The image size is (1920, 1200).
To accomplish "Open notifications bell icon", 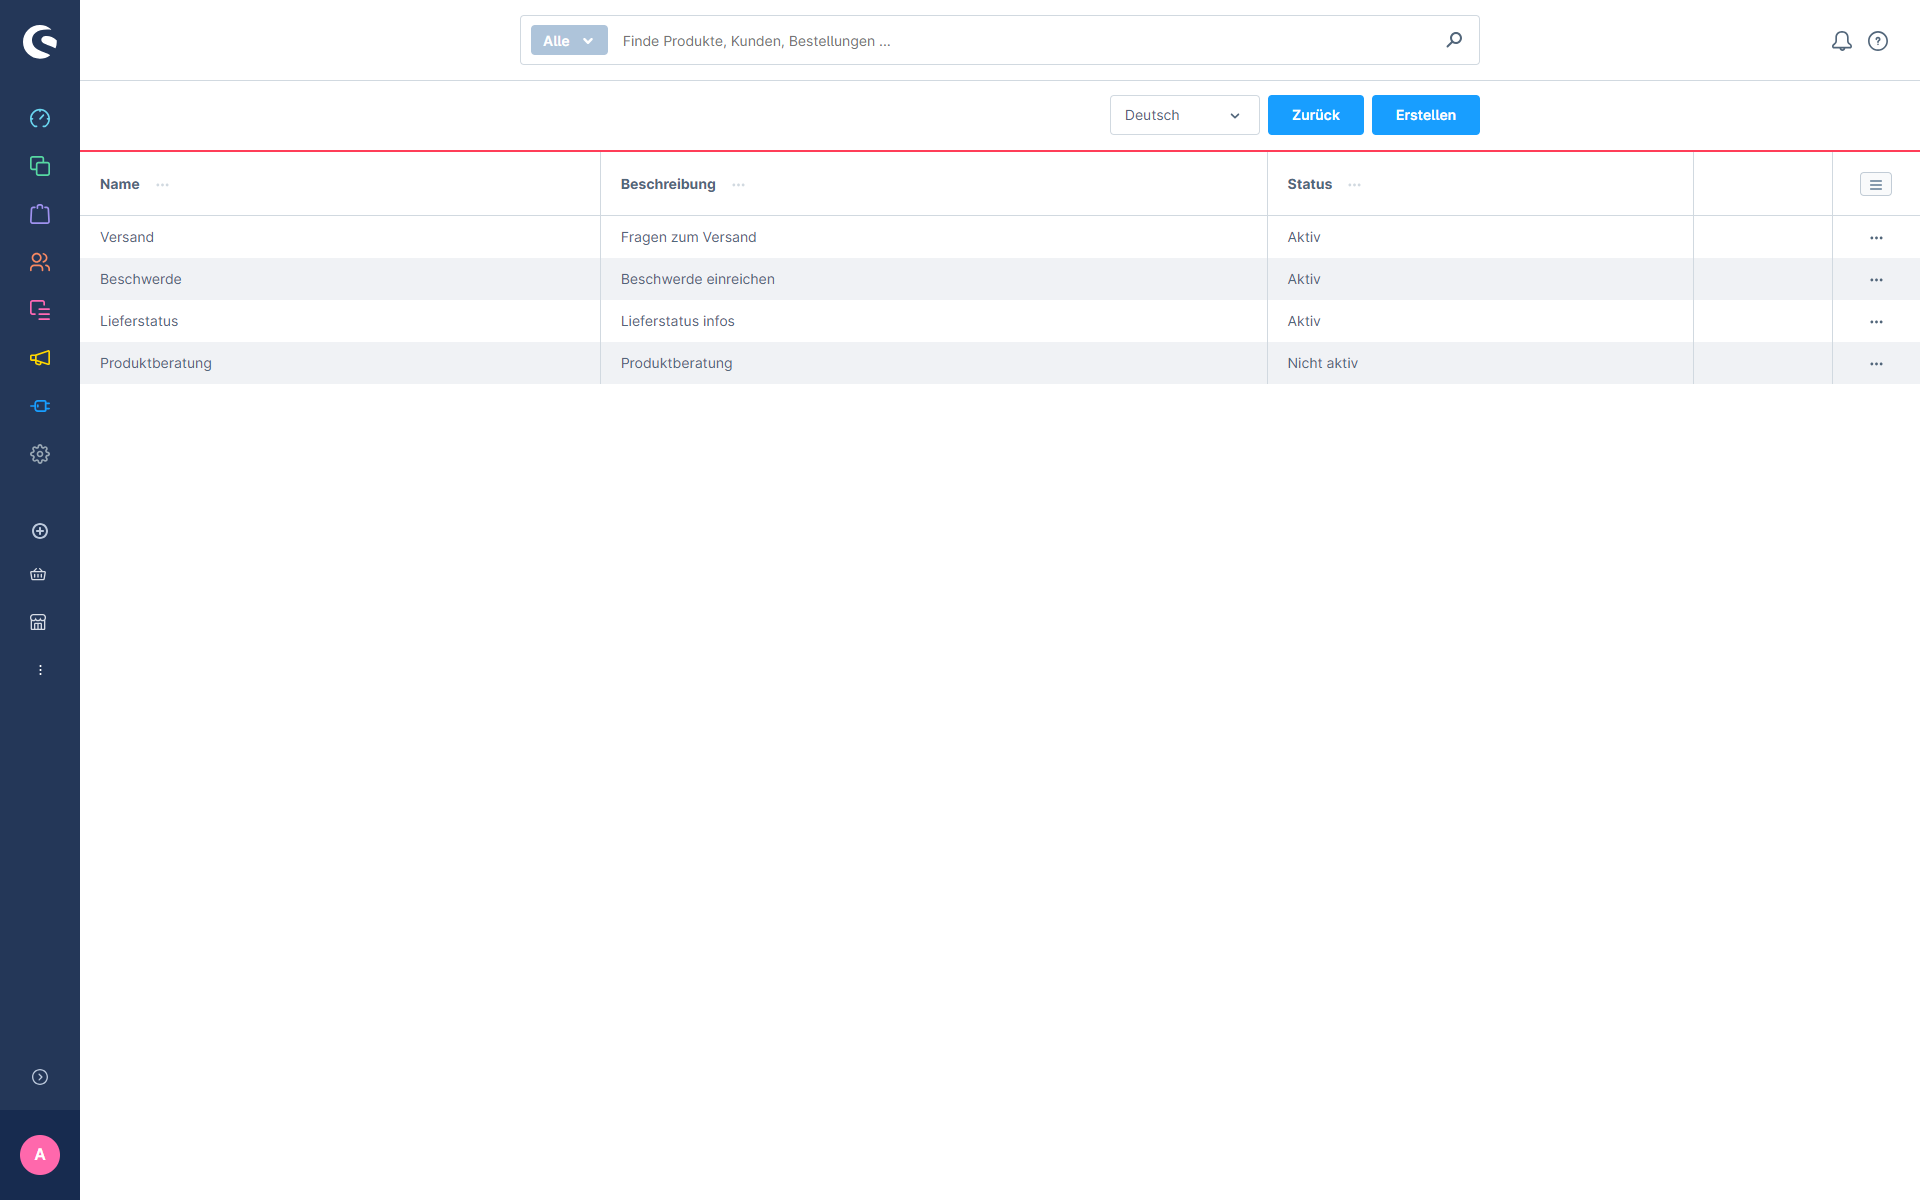I will tap(1842, 41).
